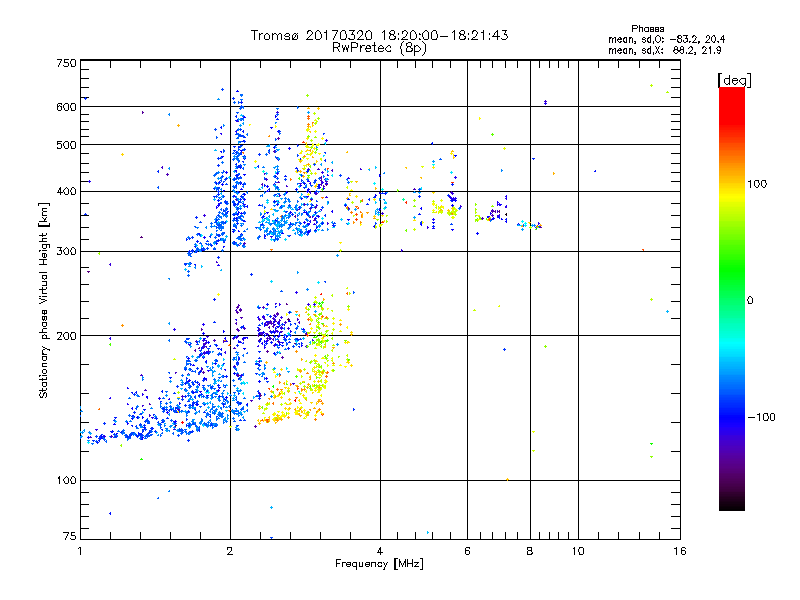
Task: Click the '6' tick label on the frequency axis
Action: pos(467,551)
